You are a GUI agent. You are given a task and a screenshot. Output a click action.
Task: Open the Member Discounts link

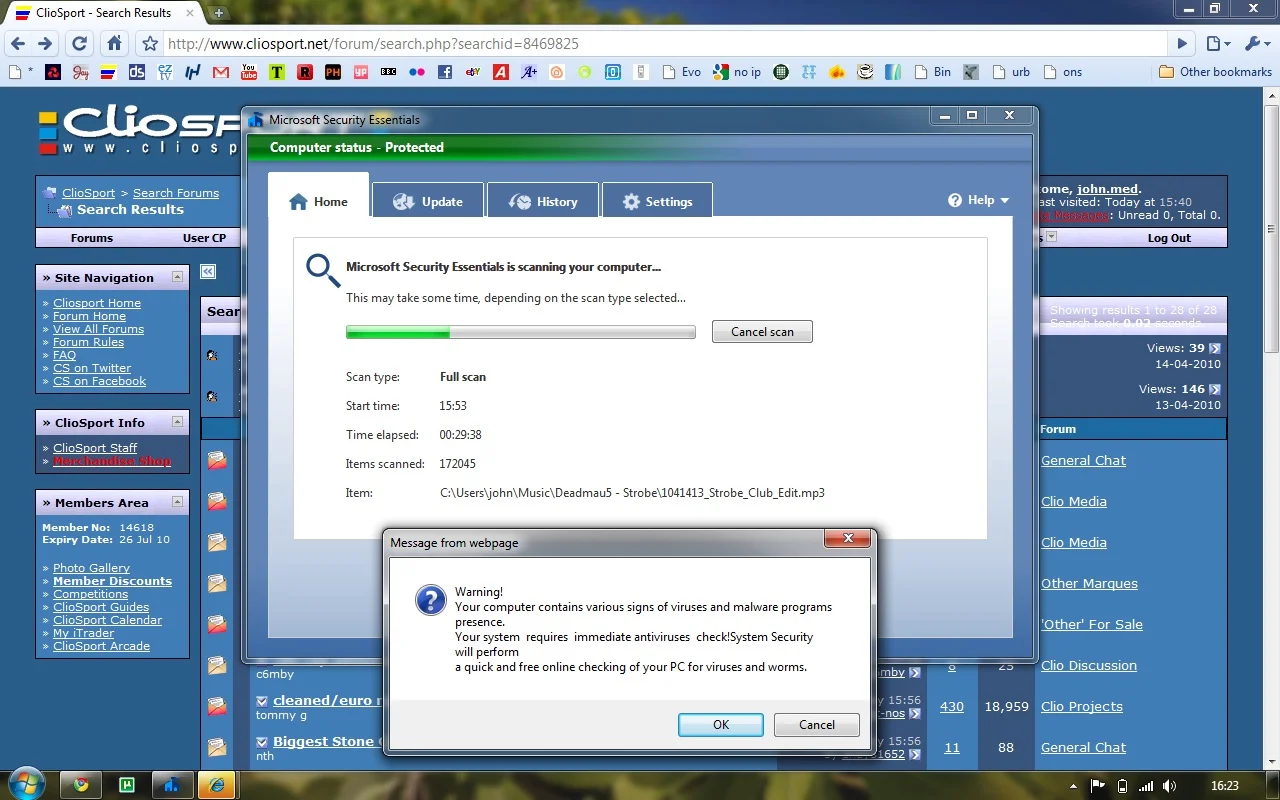coord(112,581)
